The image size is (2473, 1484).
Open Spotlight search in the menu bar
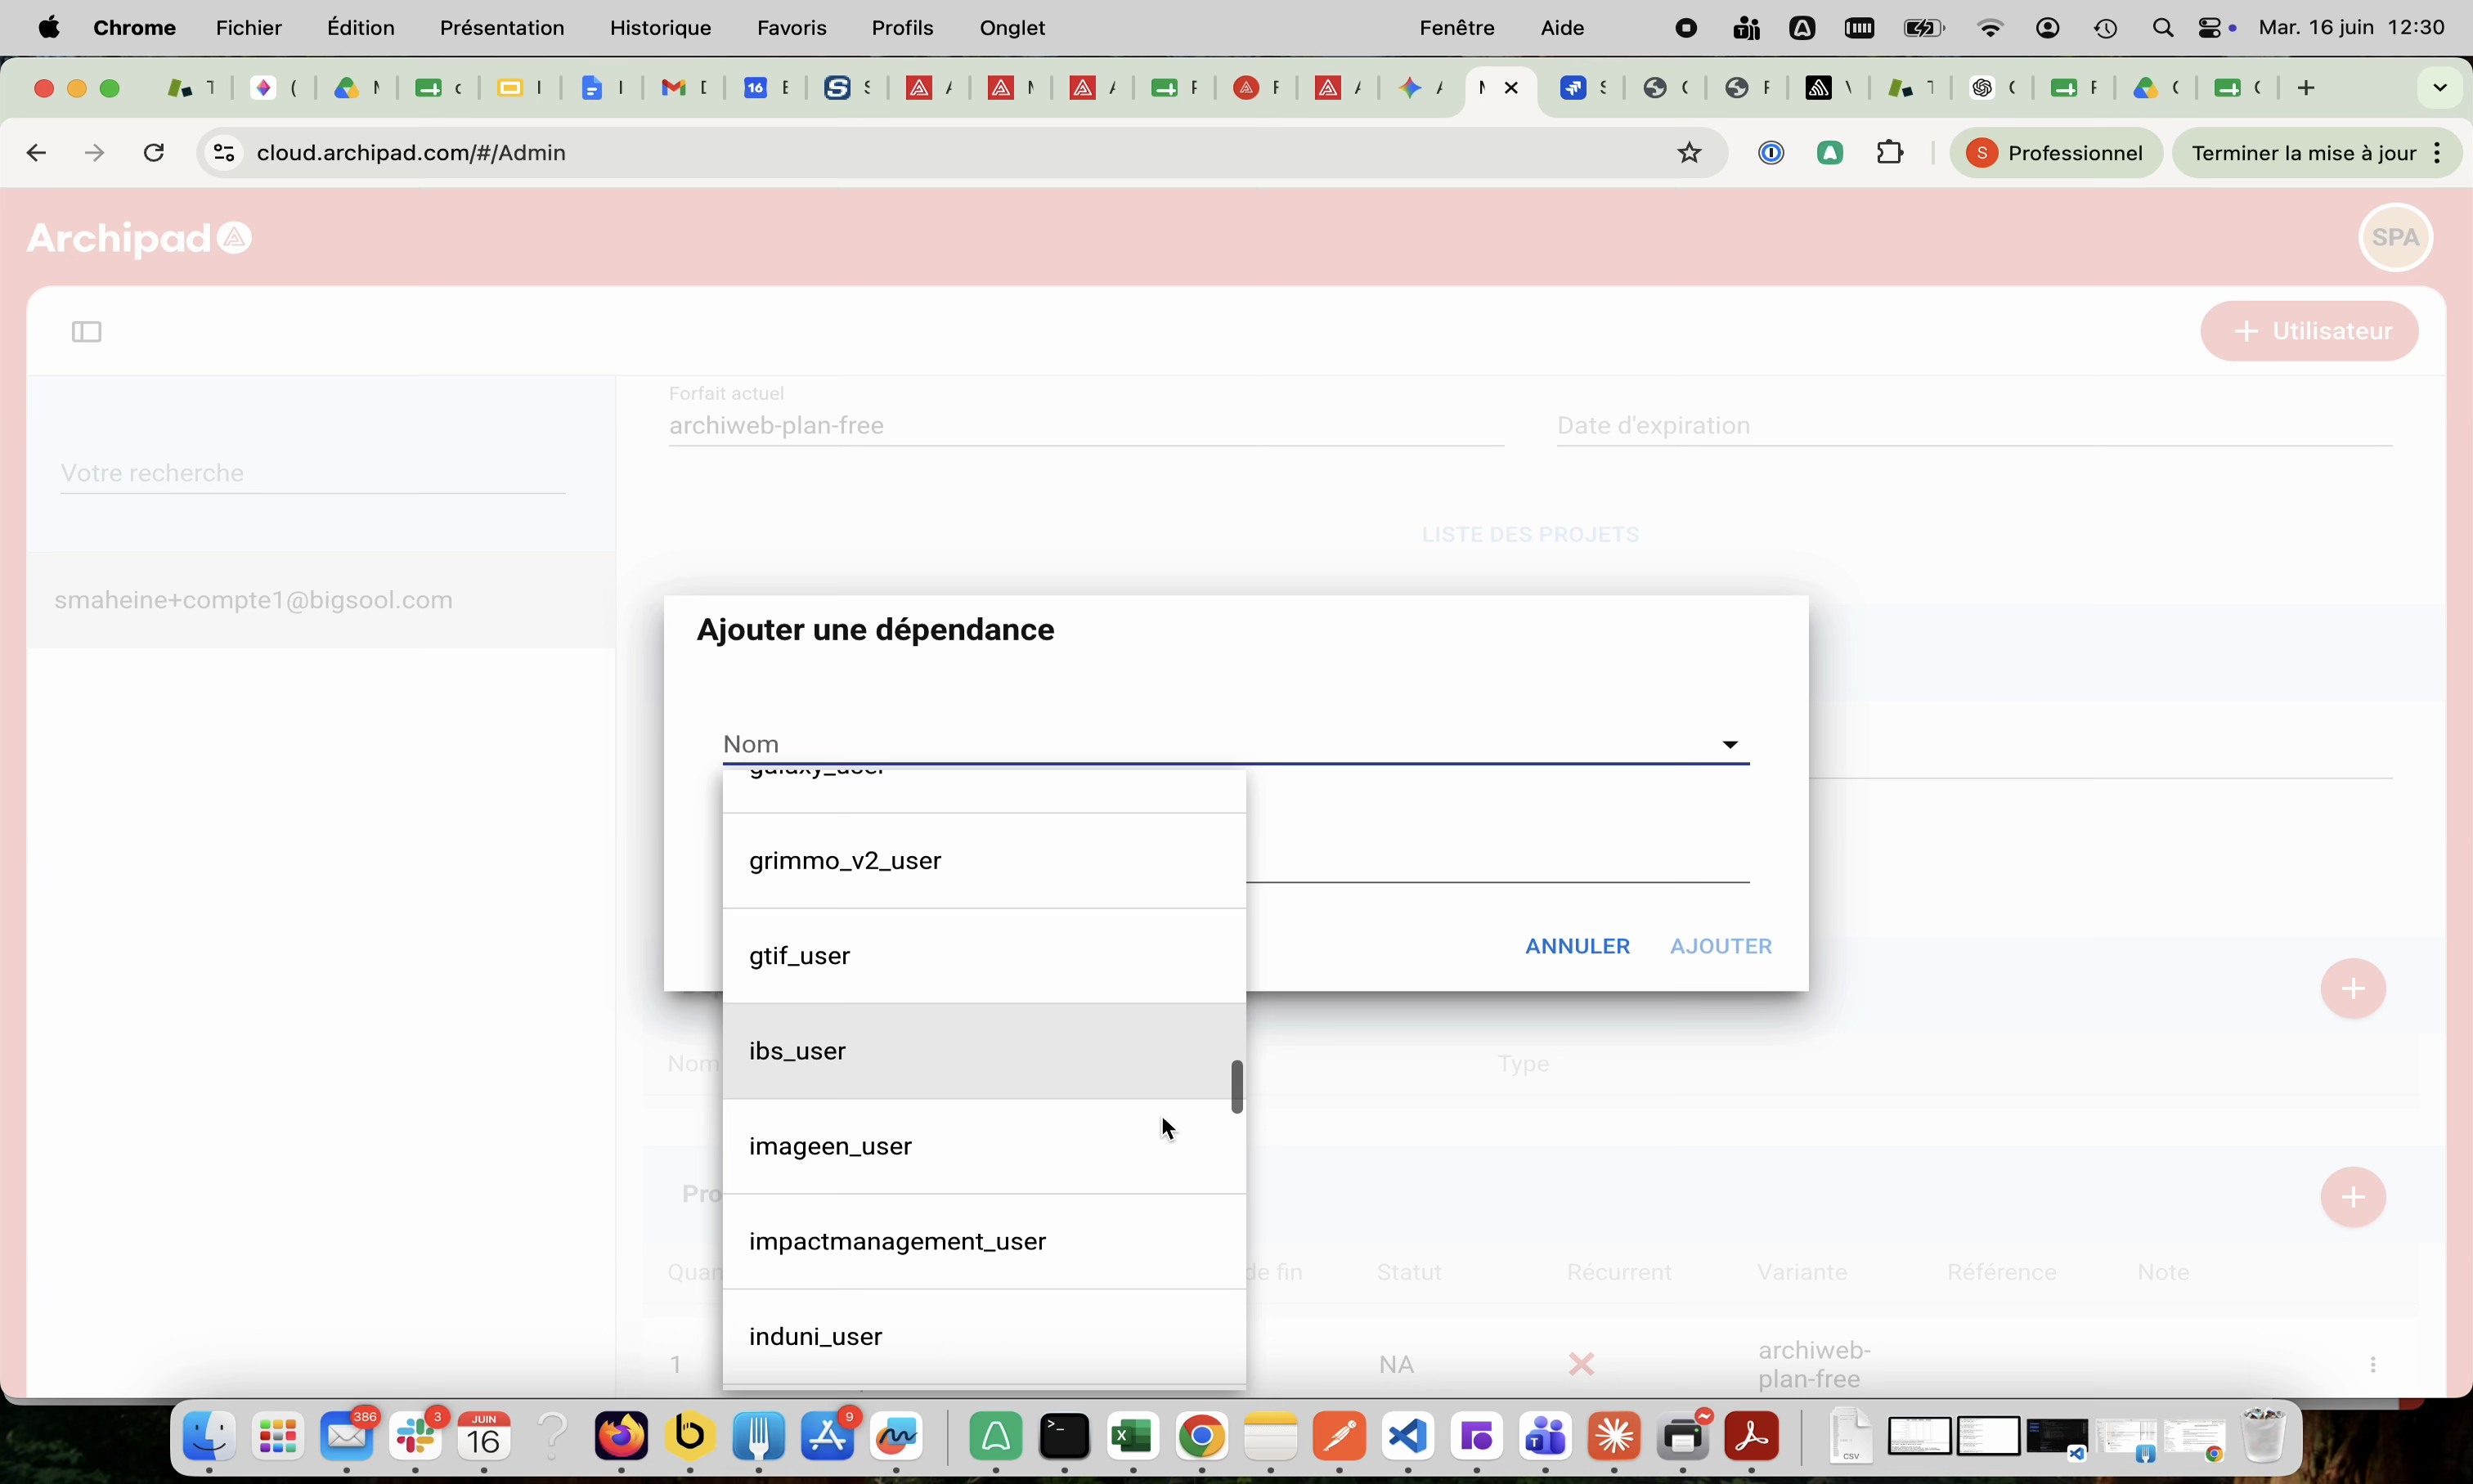point(2162,28)
